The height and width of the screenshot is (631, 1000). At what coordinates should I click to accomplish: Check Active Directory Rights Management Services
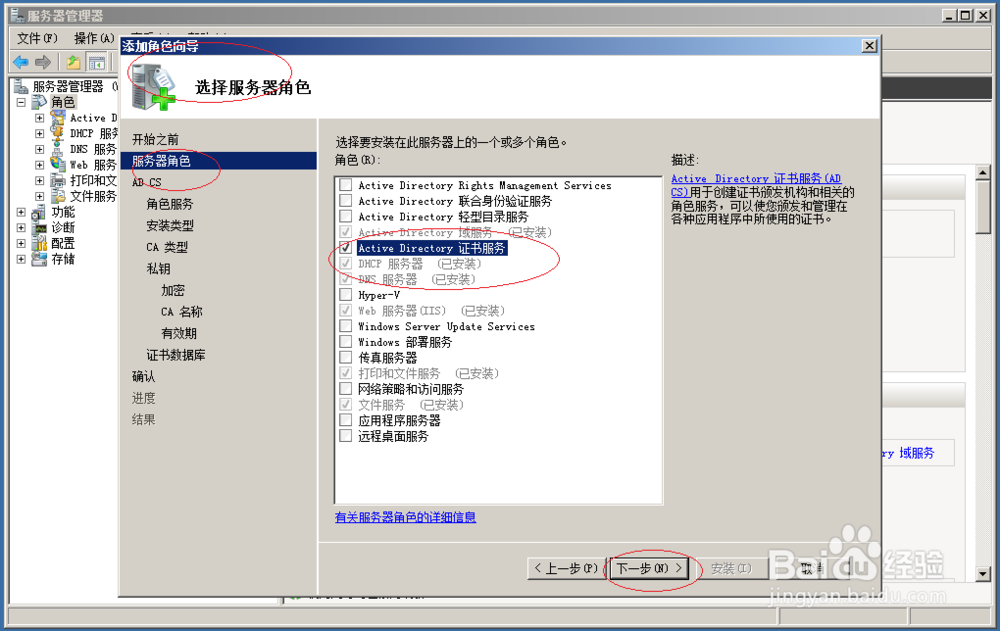pos(346,185)
